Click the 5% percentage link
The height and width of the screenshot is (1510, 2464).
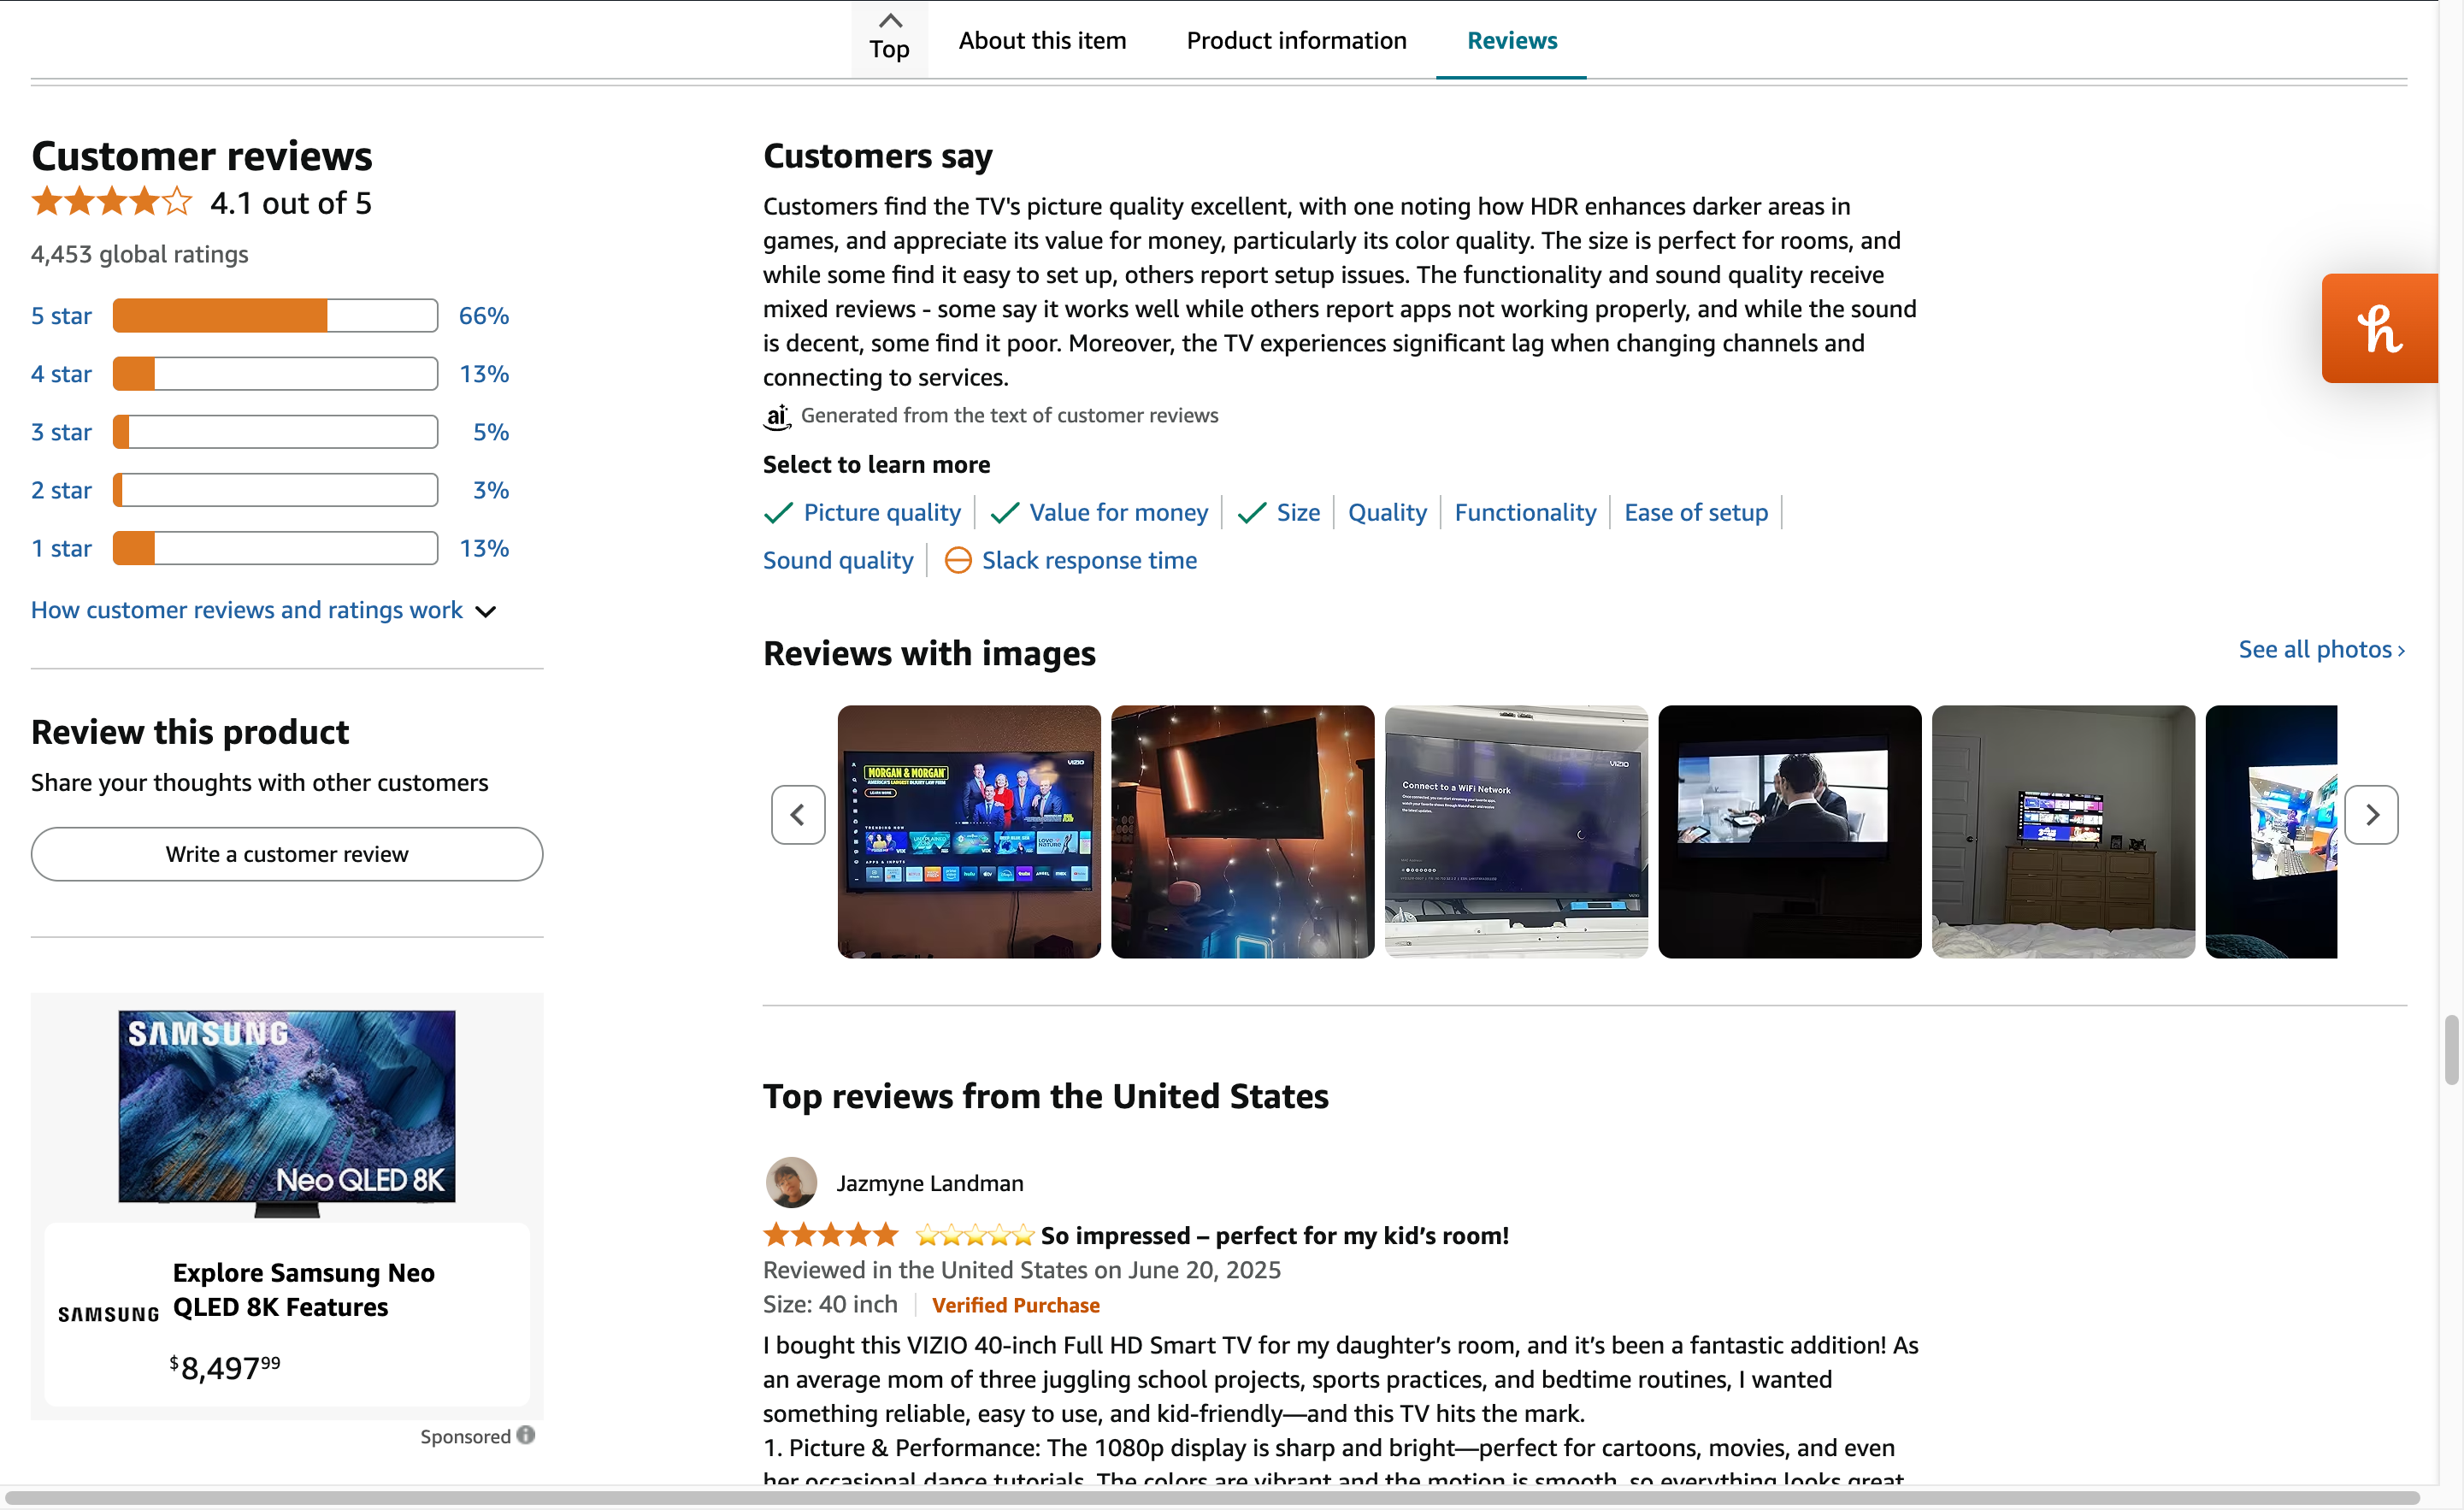point(491,432)
